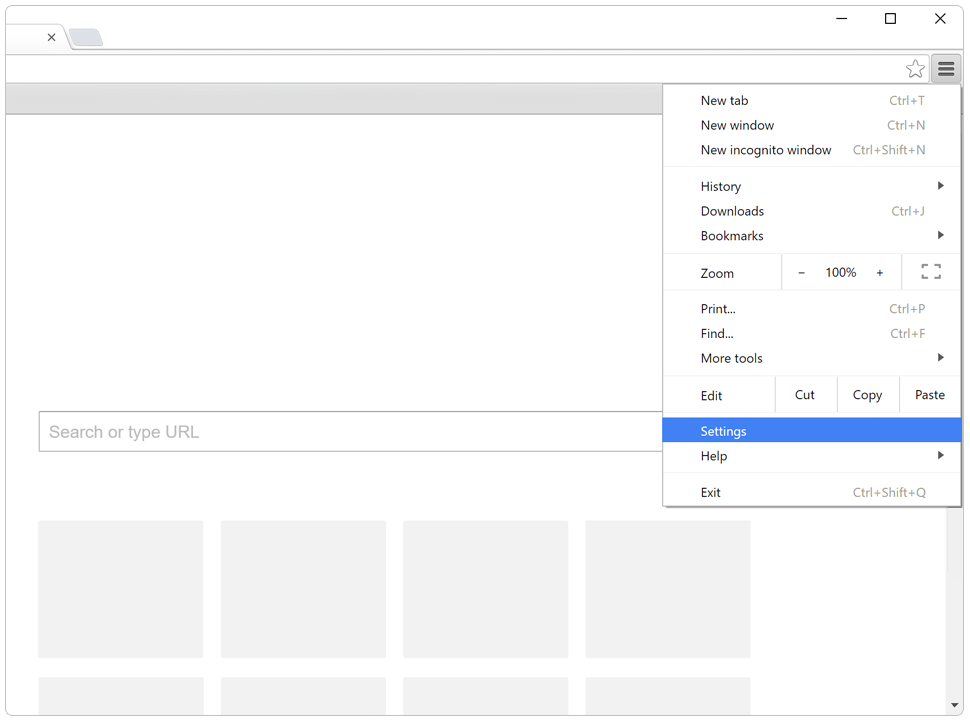Click the Cut button
Image resolution: width=970 pixels, height=722 pixels.
click(x=805, y=395)
